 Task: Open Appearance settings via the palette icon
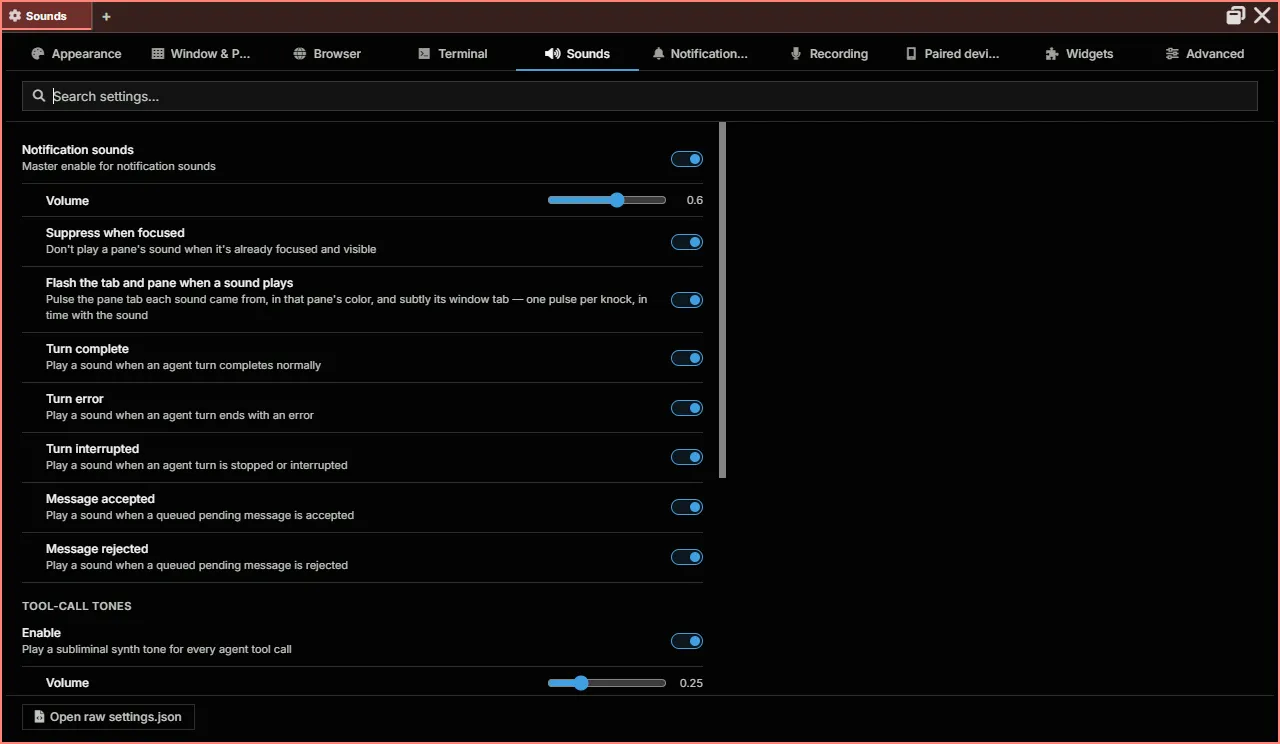coord(38,54)
